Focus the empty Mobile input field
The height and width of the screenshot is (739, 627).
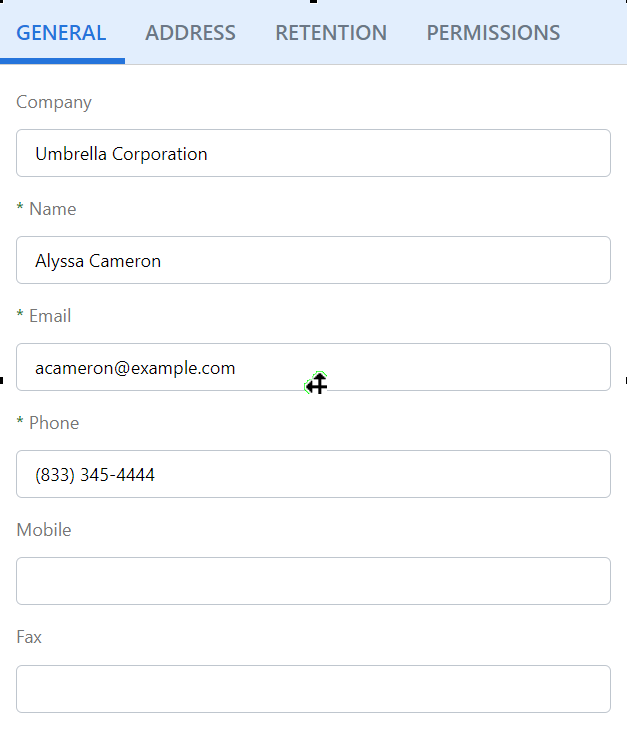313,581
